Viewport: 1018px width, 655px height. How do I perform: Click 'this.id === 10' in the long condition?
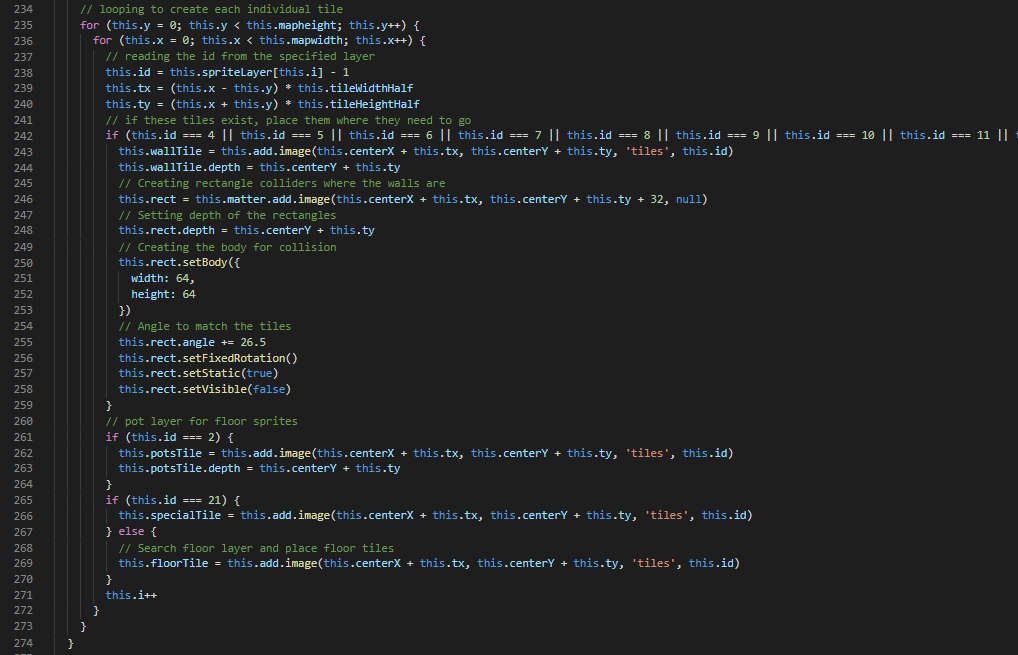point(830,135)
